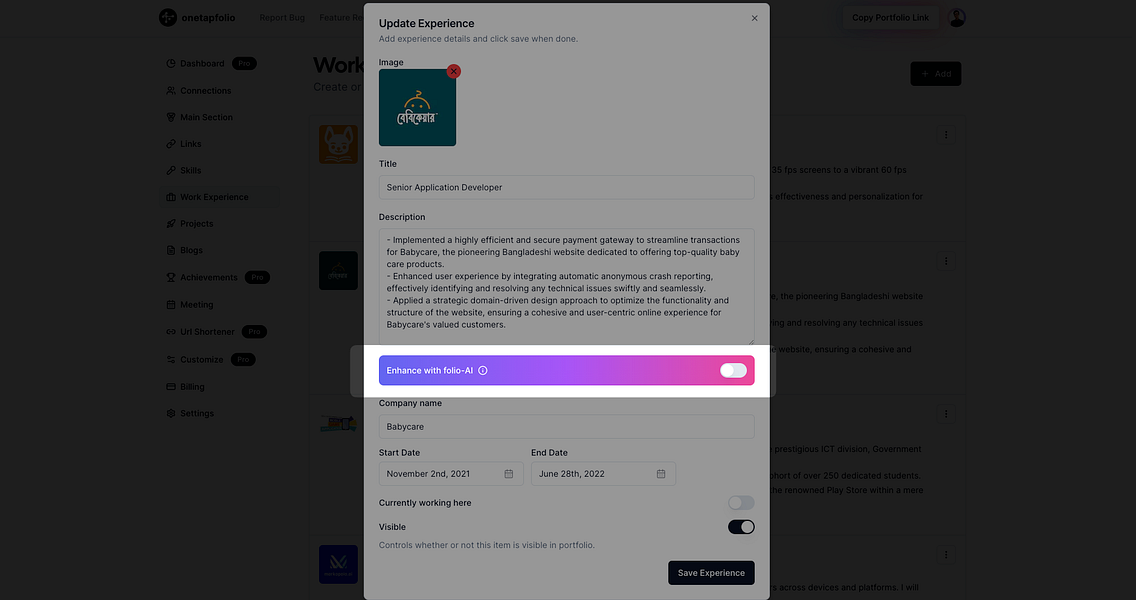The image size is (1136, 600).
Task: Click the Projects rocket icon
Action: pyautogui.click(x=170, y=223)
